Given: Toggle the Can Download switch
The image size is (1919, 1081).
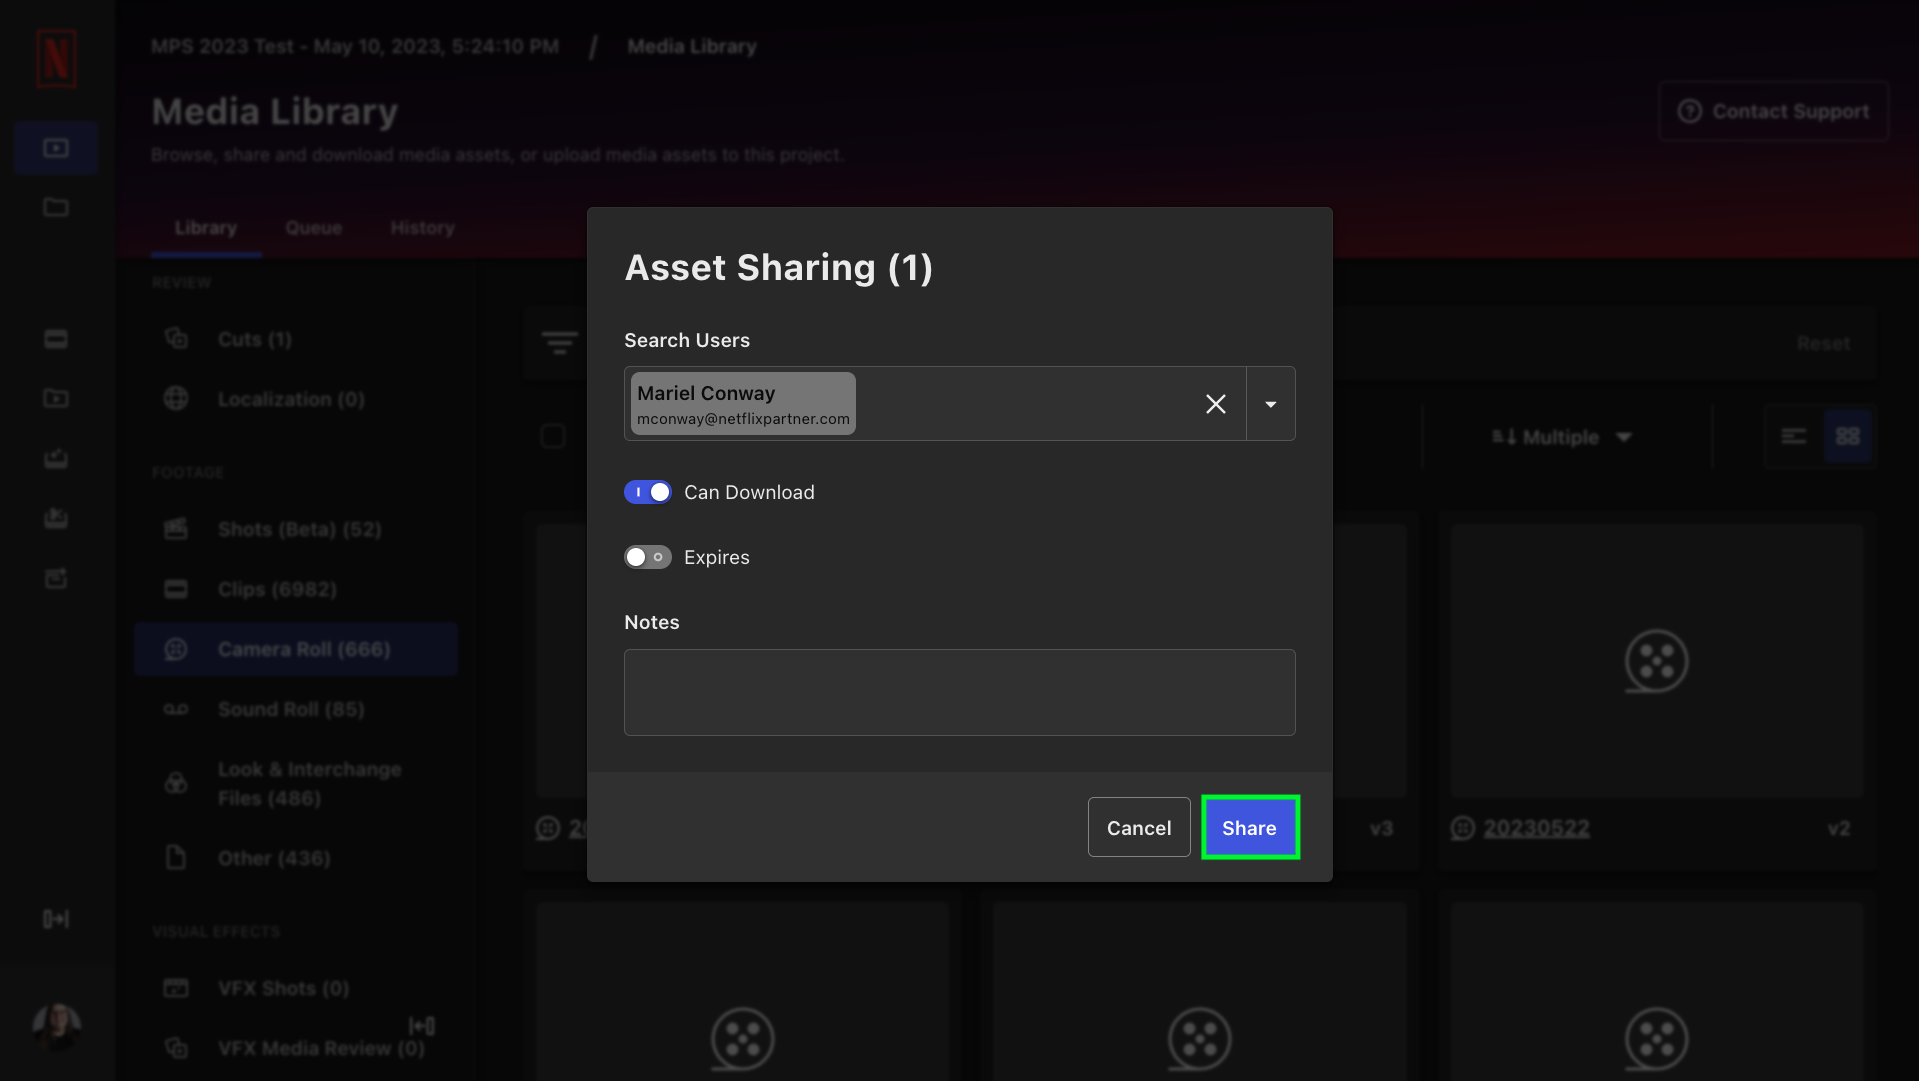Looking at the screenshot, I should 647,492.
